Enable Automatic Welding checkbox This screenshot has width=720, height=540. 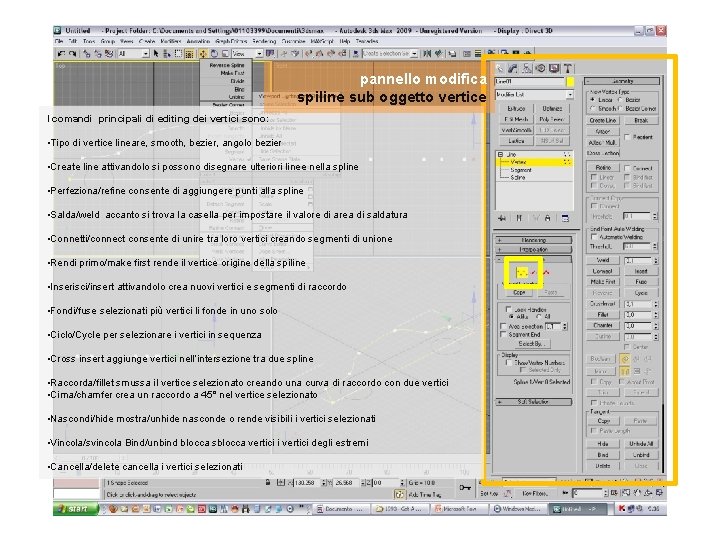594,237
